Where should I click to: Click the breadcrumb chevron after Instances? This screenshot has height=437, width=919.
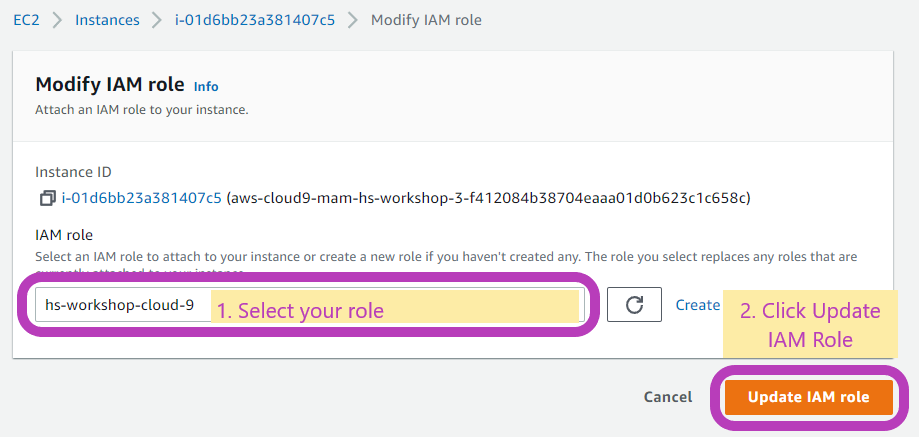click(x=156, y=20)
